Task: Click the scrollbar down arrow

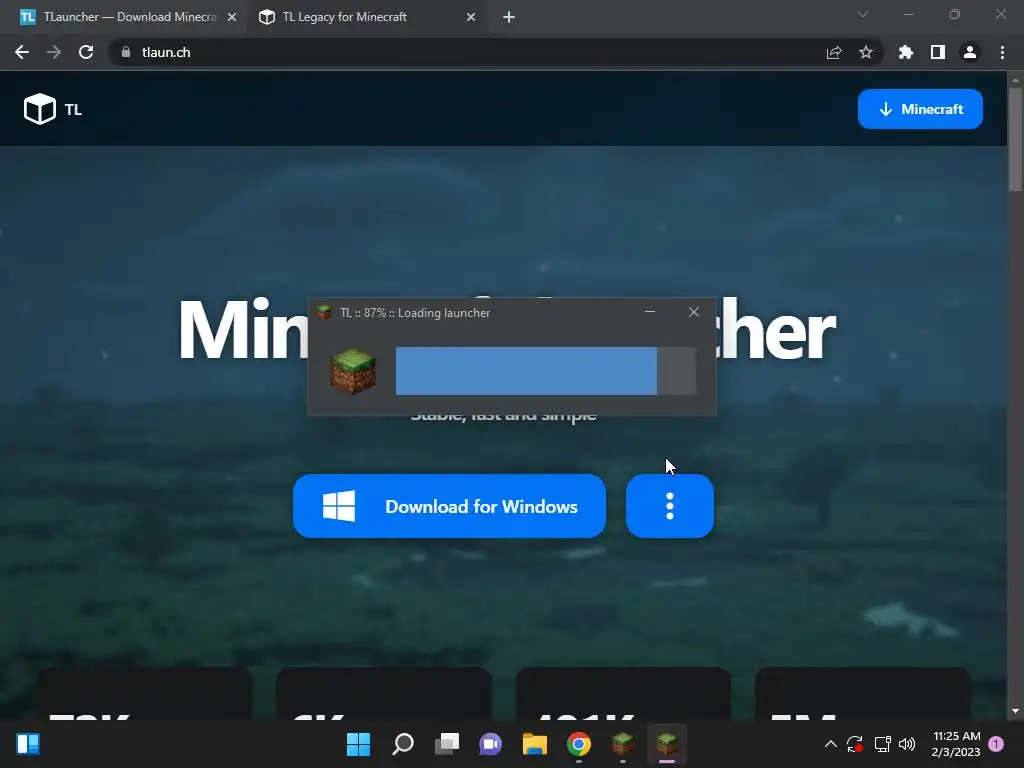Action: point(1015,711)
